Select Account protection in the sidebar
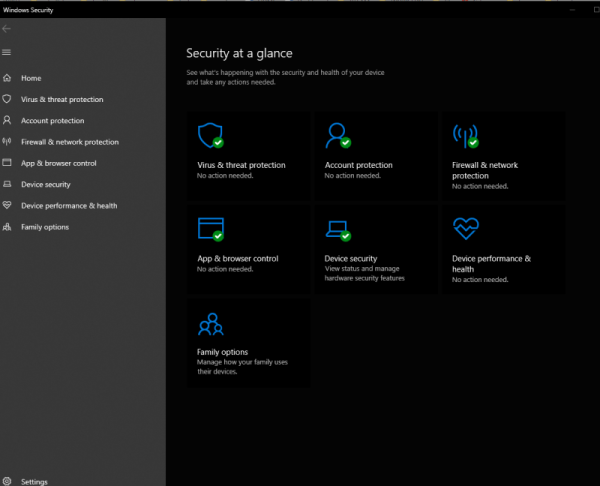 53,121
